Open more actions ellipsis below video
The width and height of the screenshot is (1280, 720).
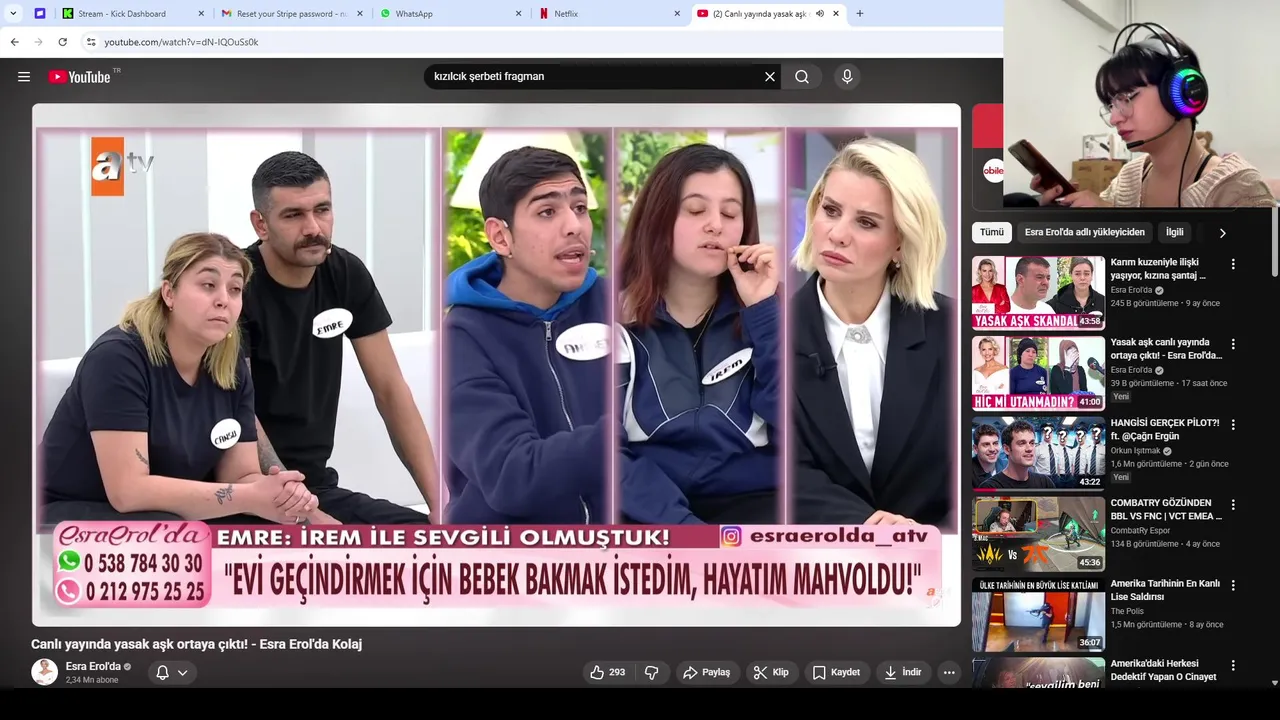(x=949, y=672)
